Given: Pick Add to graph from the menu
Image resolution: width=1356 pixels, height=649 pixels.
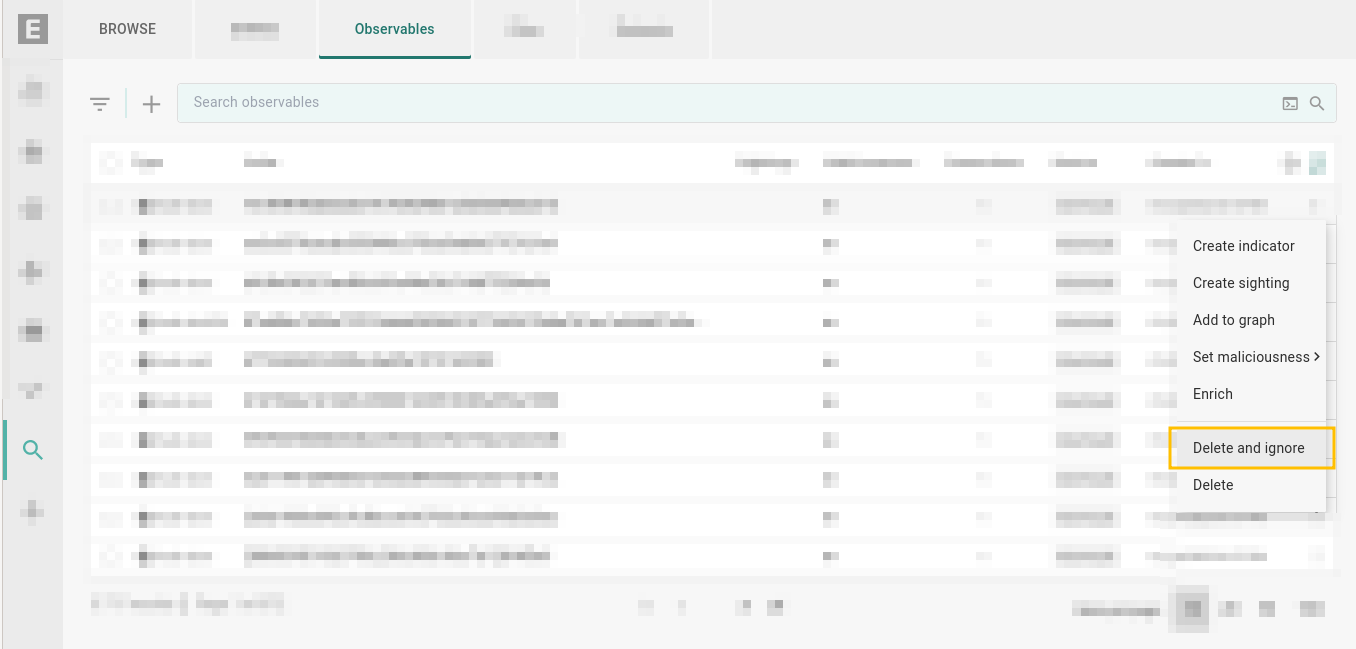Looking at the screenshot, I should pos(1233,320).
